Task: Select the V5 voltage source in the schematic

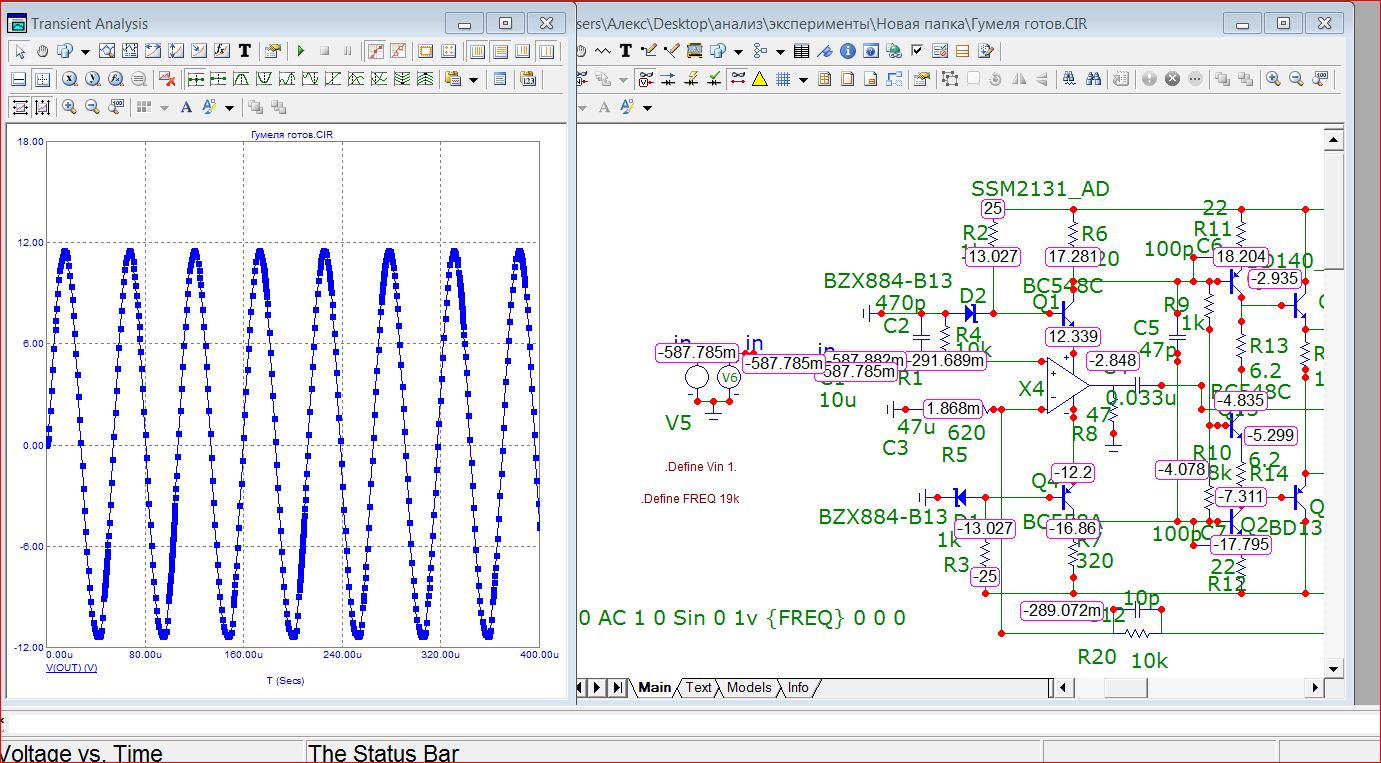Action: pyautogui.click(x=696, y=379)
